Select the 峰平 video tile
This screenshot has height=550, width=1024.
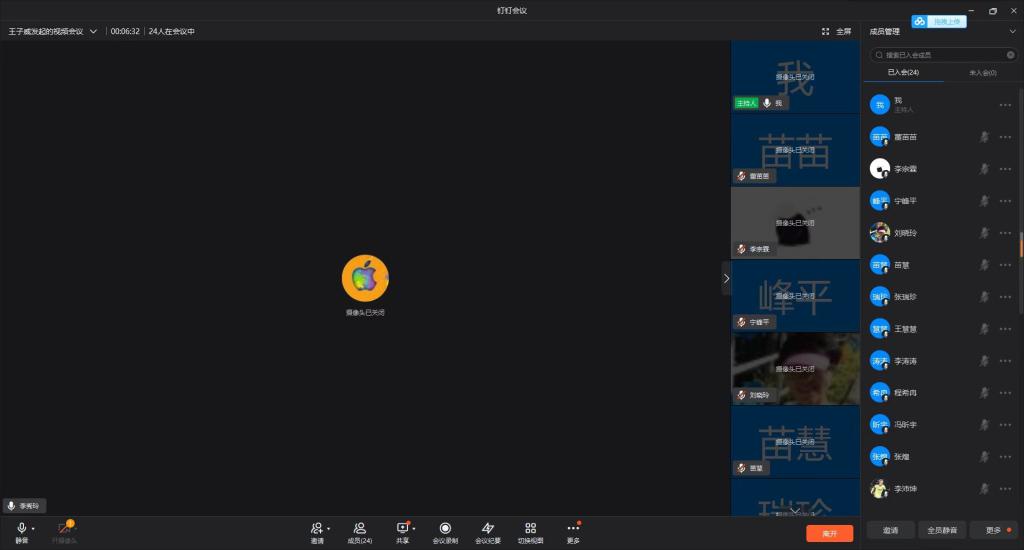click(795, 296)
